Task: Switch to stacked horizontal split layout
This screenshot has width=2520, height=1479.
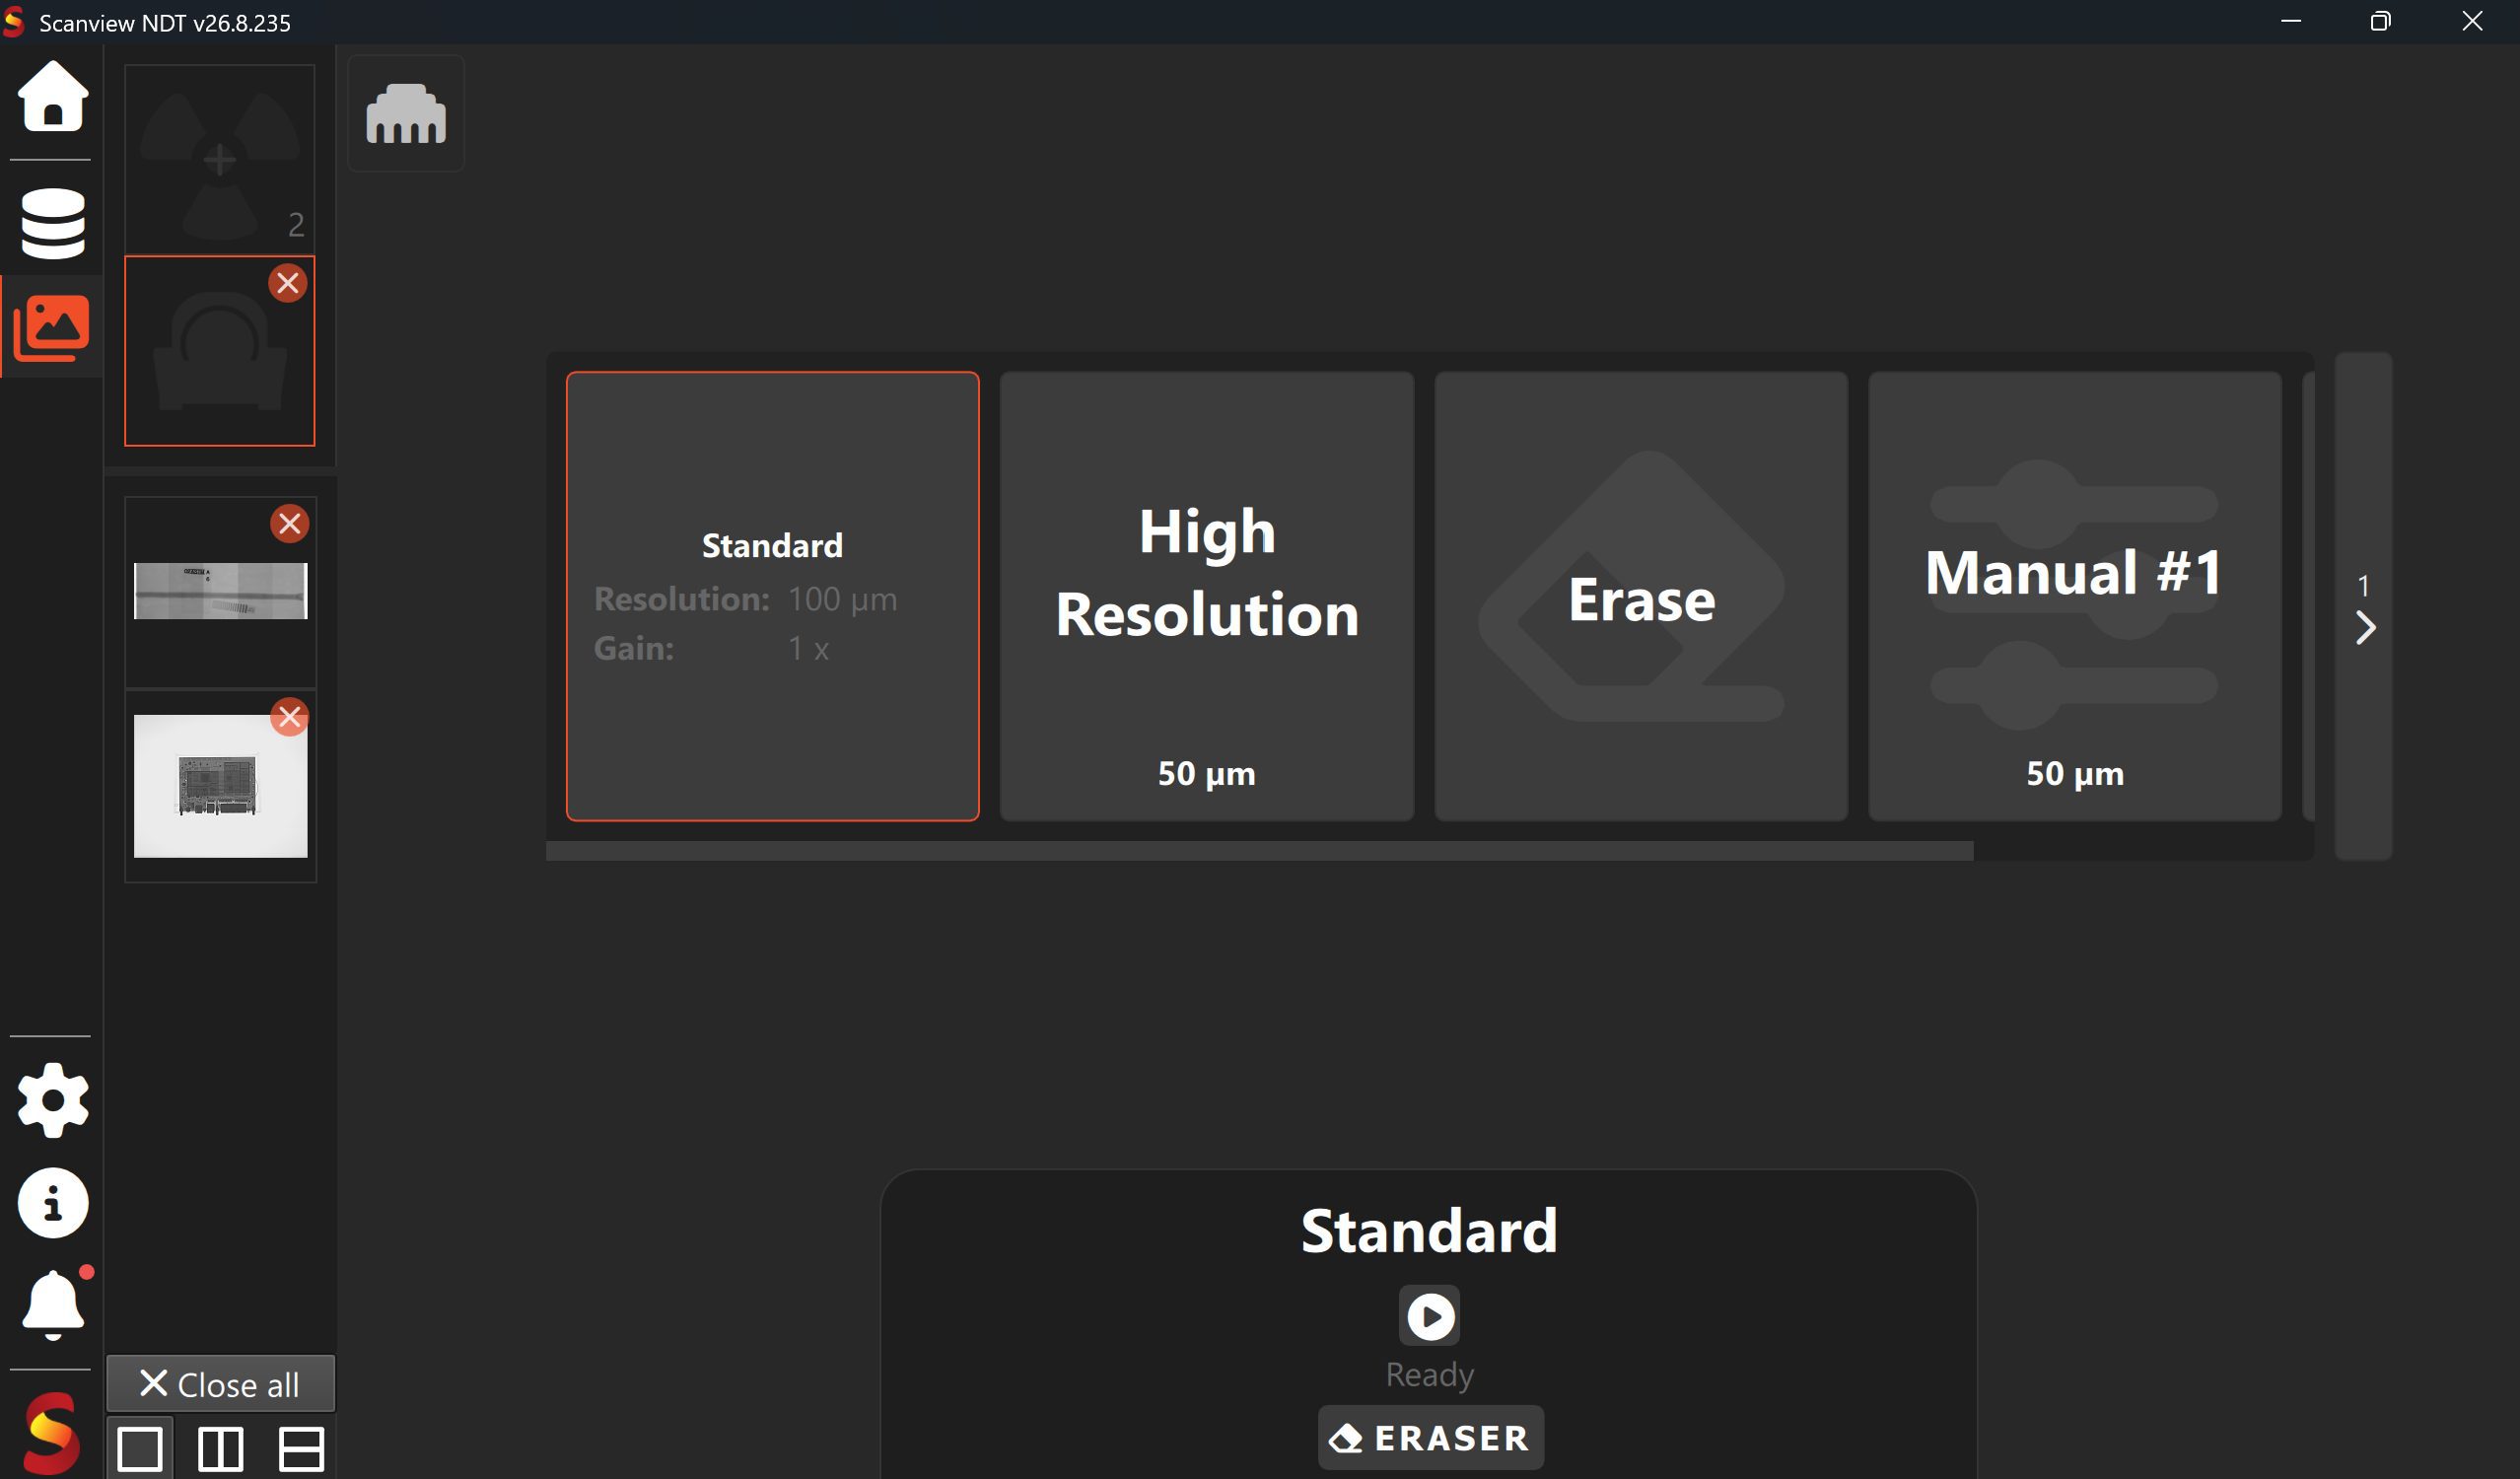Action: [301, 1449]
